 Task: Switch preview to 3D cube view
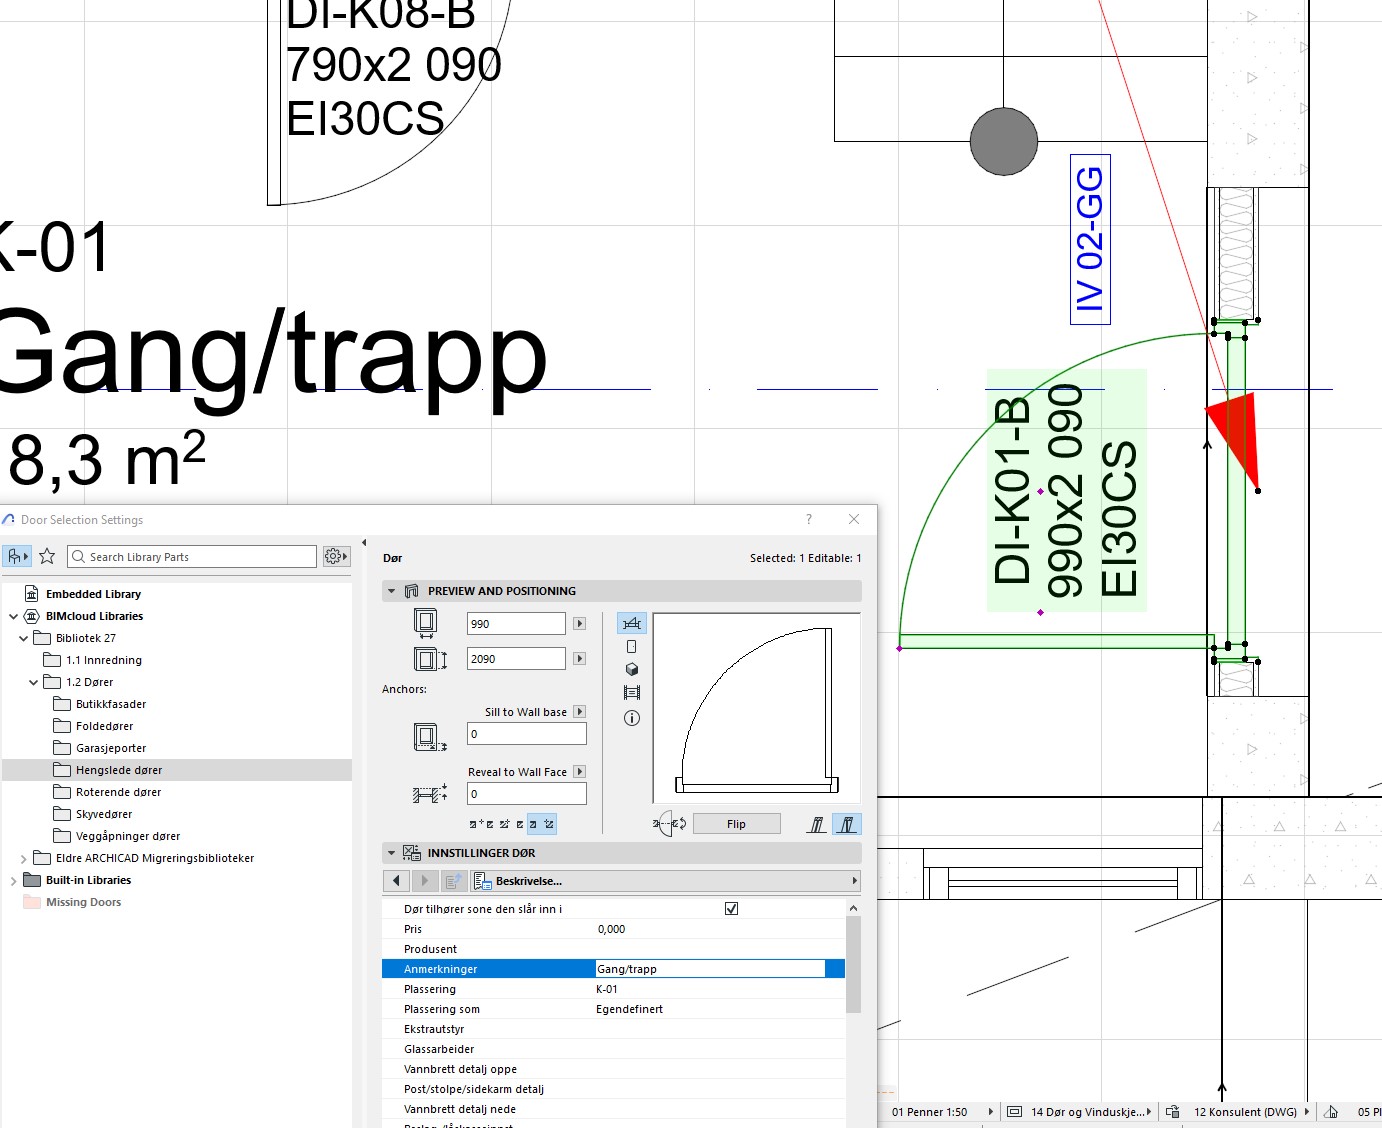[x=632, y=670]
